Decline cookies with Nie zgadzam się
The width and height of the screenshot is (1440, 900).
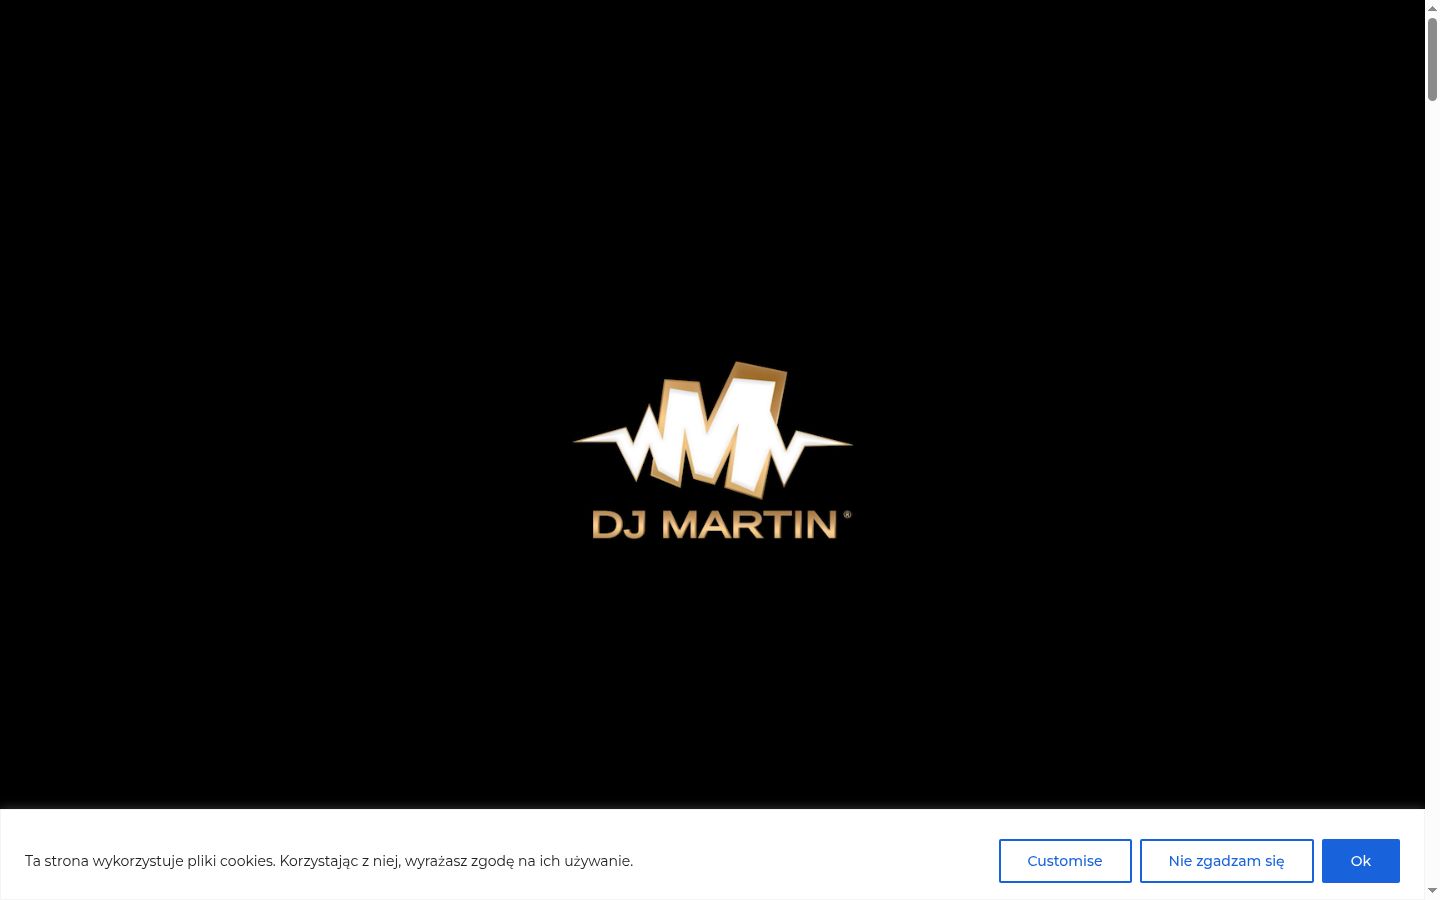click(1226, 861)
